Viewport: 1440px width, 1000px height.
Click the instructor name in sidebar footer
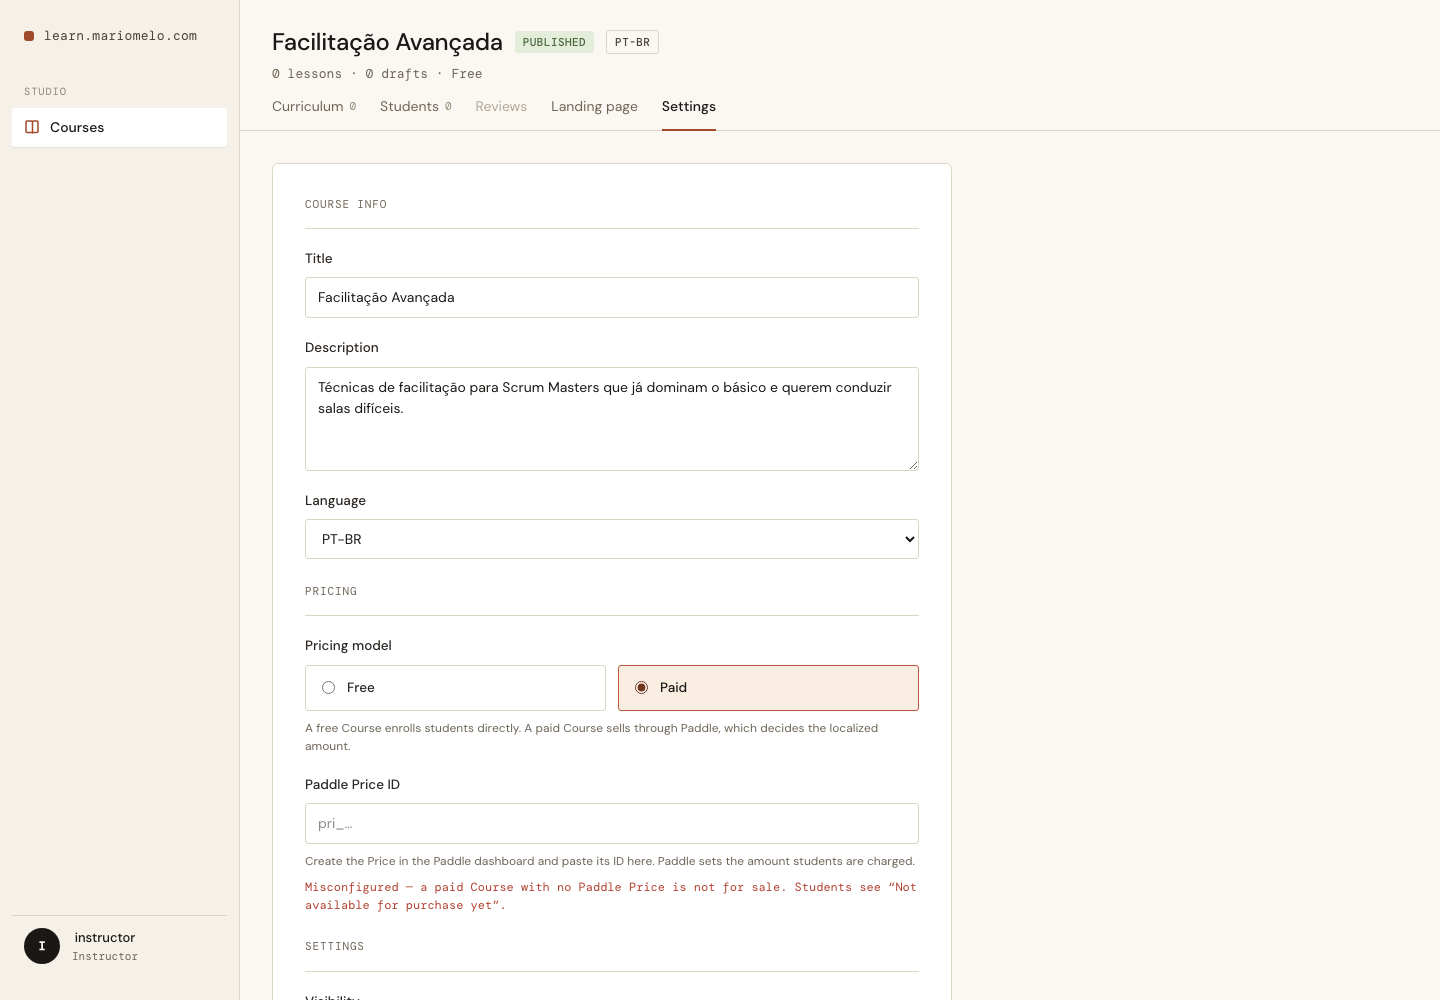click(105, 938)
